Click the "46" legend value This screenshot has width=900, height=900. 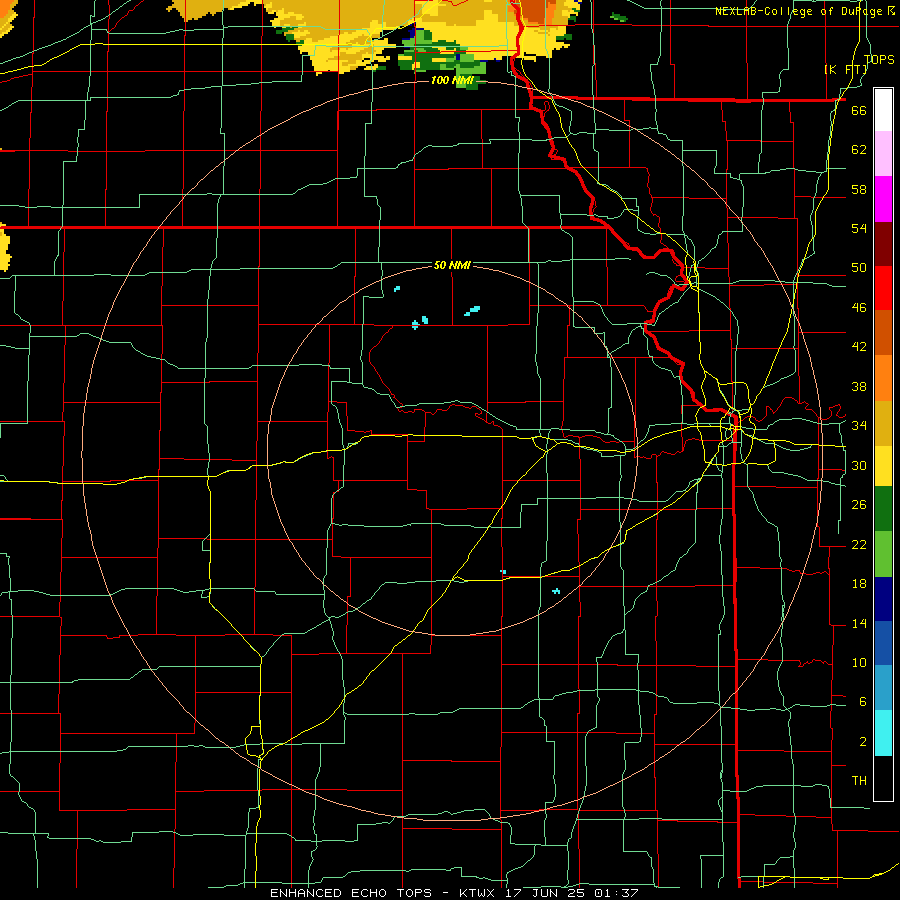859,307
